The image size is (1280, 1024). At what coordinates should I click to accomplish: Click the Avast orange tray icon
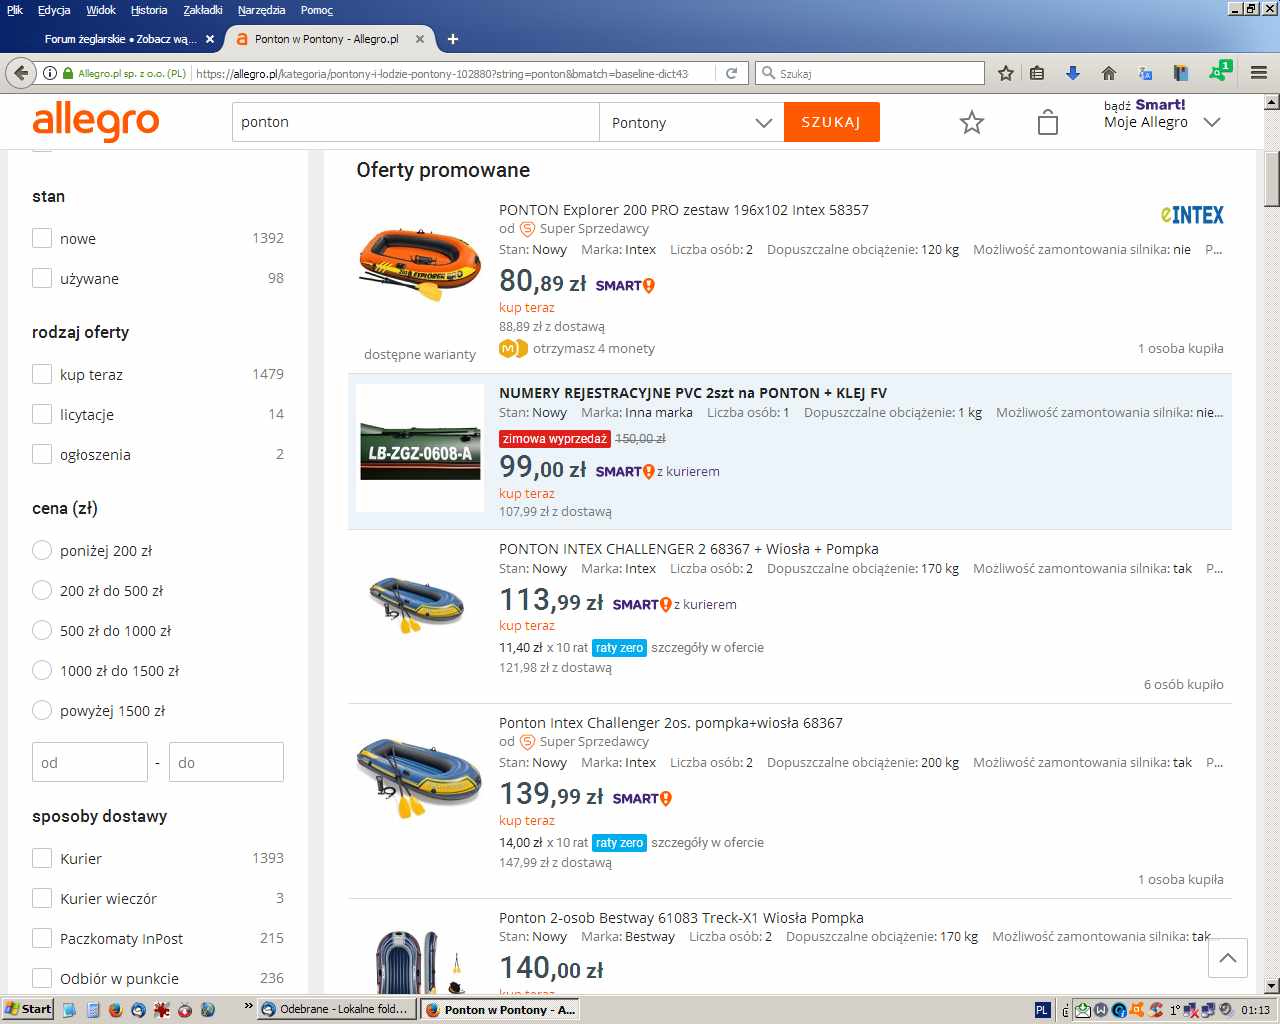pos(1137,1010)
